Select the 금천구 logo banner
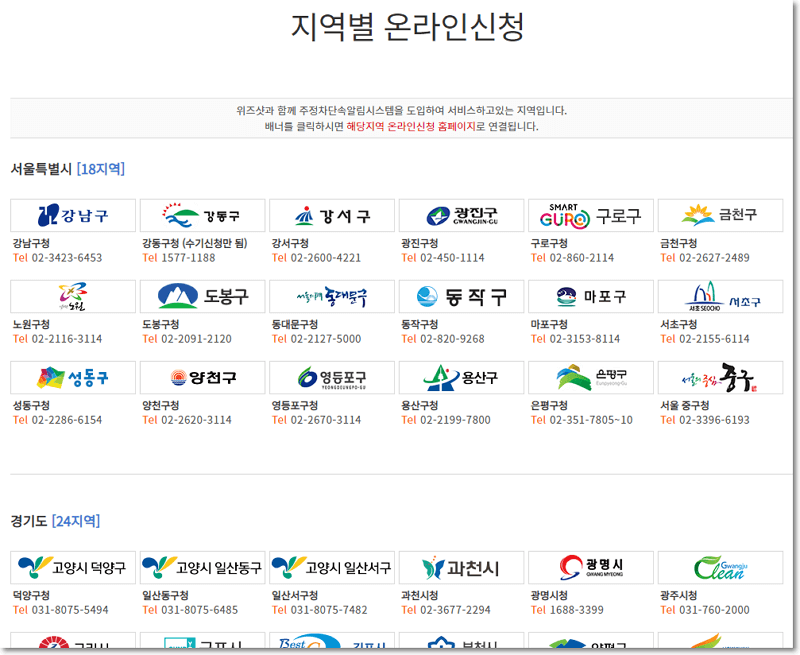 721,216
